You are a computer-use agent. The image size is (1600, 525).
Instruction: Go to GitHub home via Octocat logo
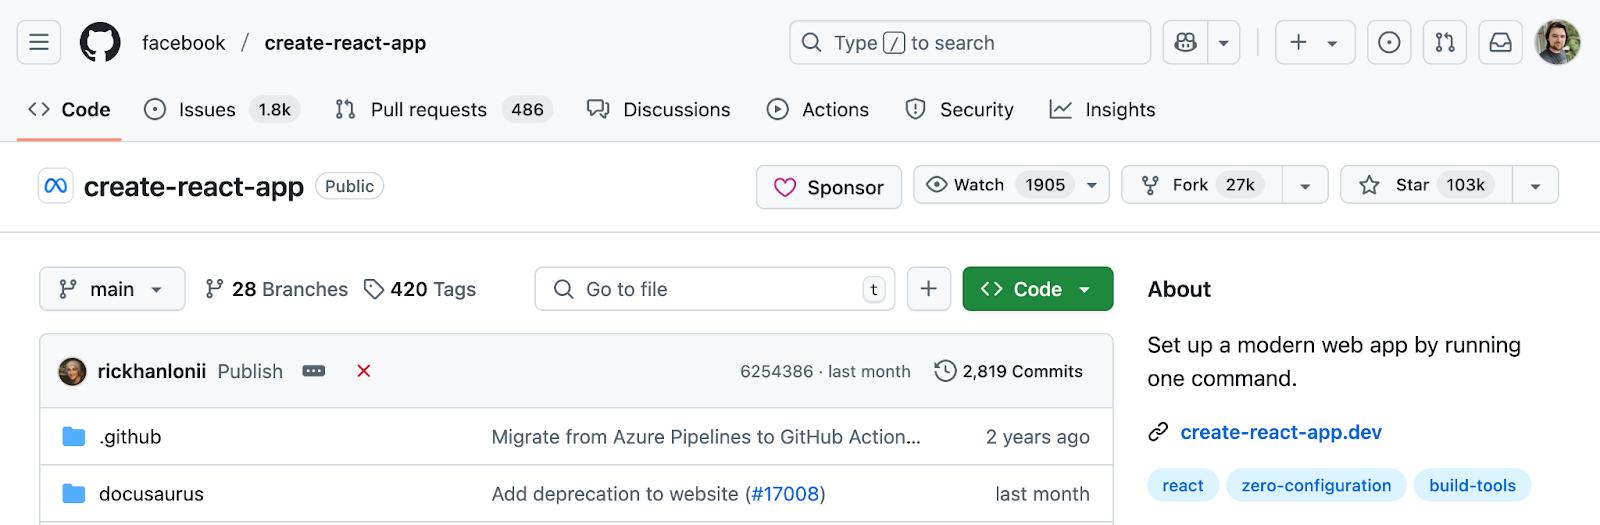[100, 43]
